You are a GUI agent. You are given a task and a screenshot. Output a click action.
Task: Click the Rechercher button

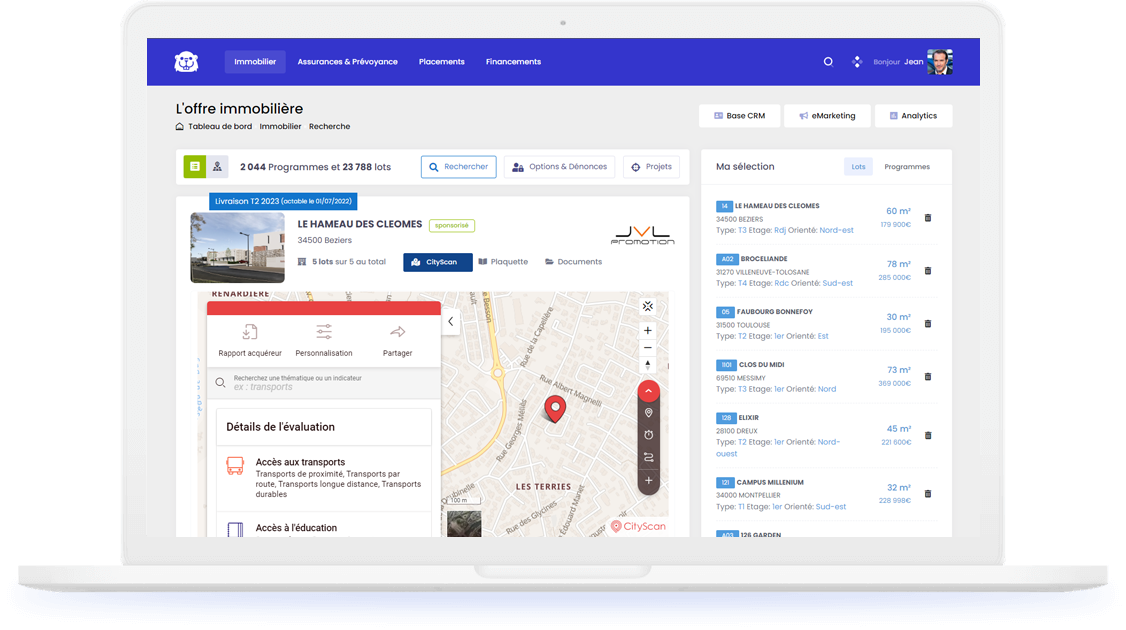[x=459, y=167]
